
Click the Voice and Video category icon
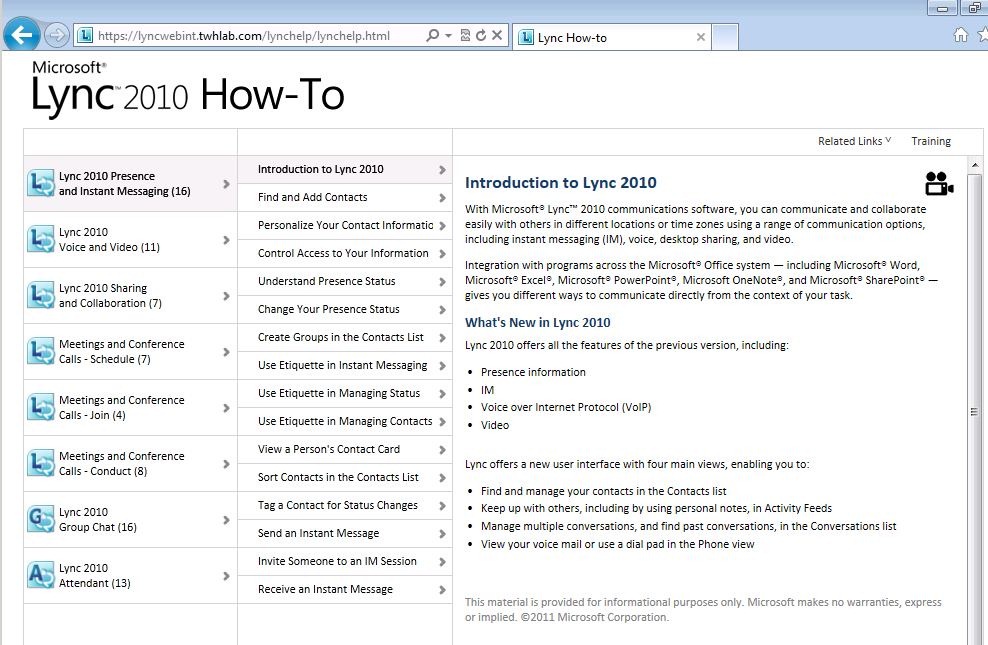coord(41,239)
